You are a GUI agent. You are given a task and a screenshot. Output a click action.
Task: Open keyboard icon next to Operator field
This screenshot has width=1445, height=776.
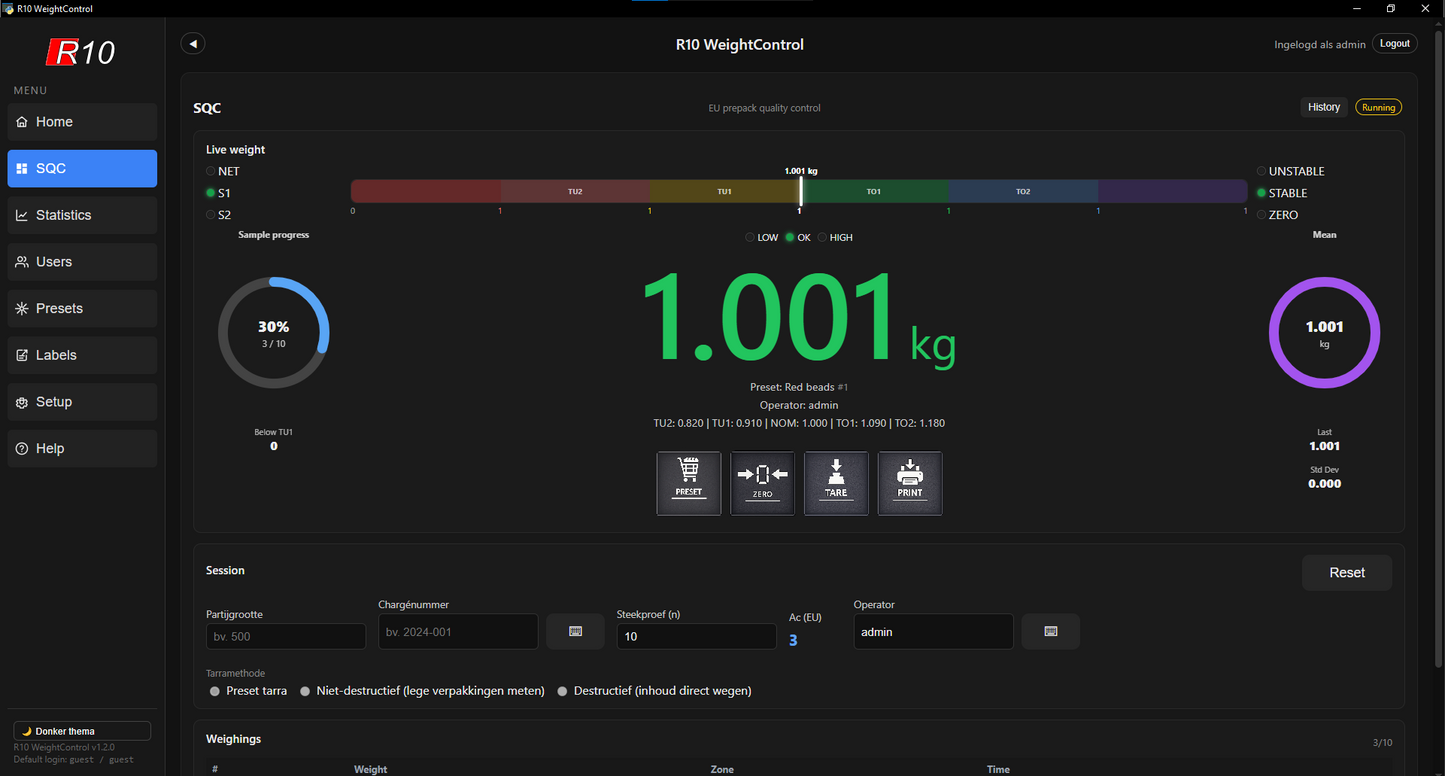point(1050,632)
